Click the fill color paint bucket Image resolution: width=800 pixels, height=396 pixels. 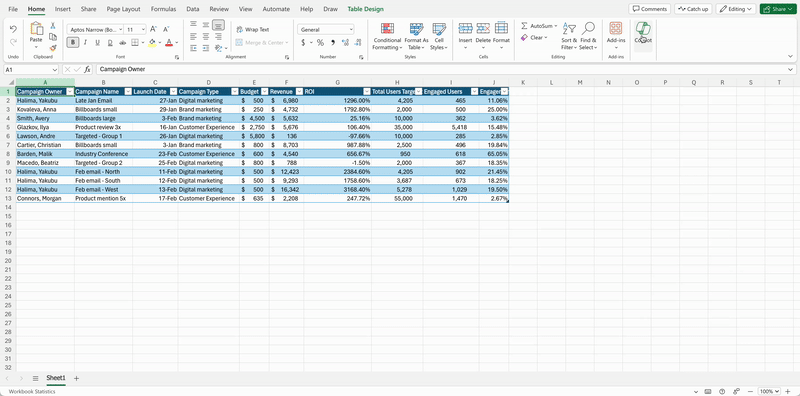click(152, 43)
